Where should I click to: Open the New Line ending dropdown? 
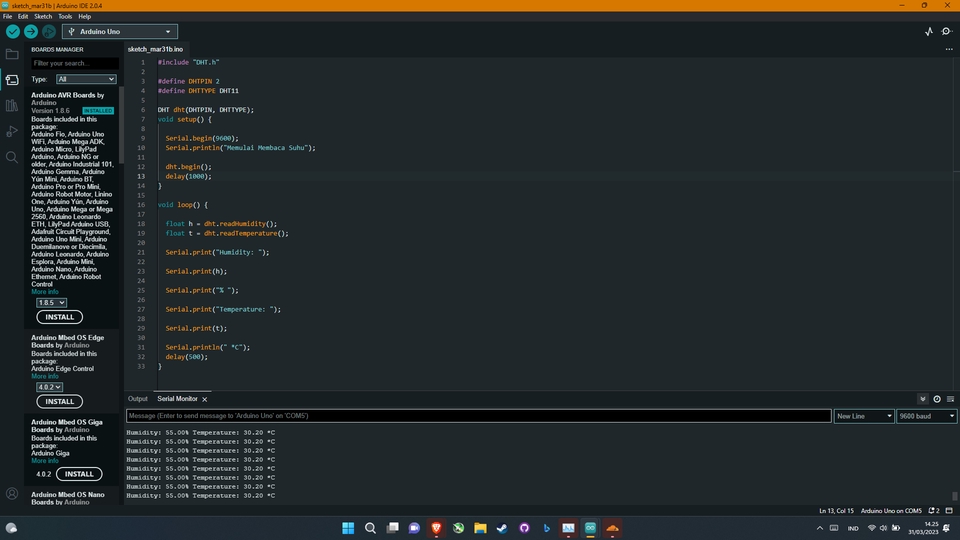pyautogui.click(x=864, y=416)
